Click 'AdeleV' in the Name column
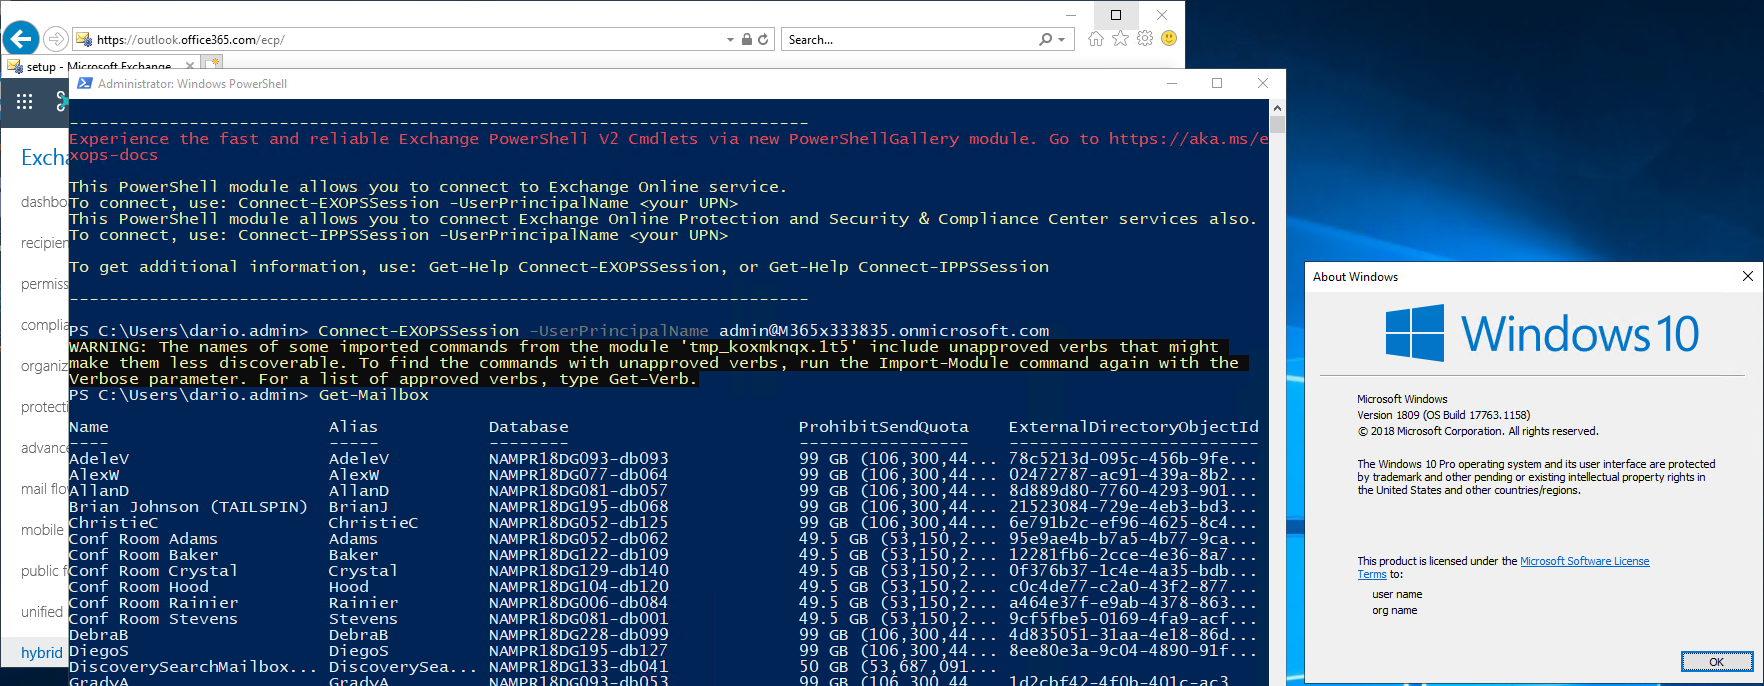This screenshot has height=686, width=1764. tap(99, 459)
